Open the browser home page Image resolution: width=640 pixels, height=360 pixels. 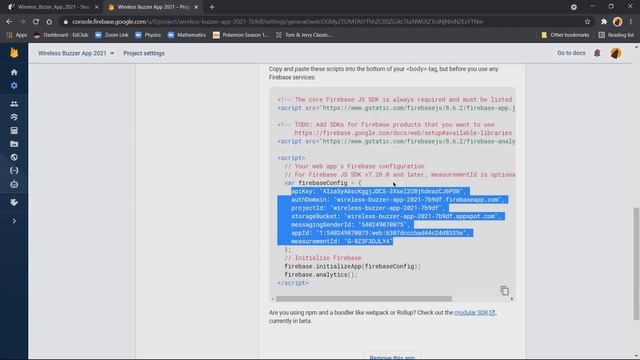pyautogui.click(x=49, y=22)
